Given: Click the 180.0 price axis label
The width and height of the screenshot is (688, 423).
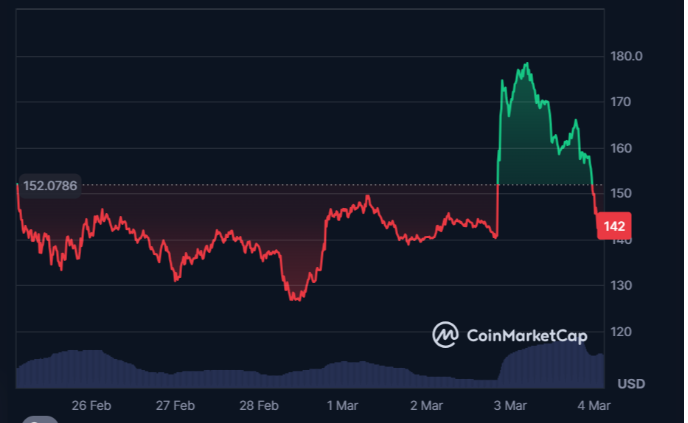Looking at the screenshot, I should 627,56.
